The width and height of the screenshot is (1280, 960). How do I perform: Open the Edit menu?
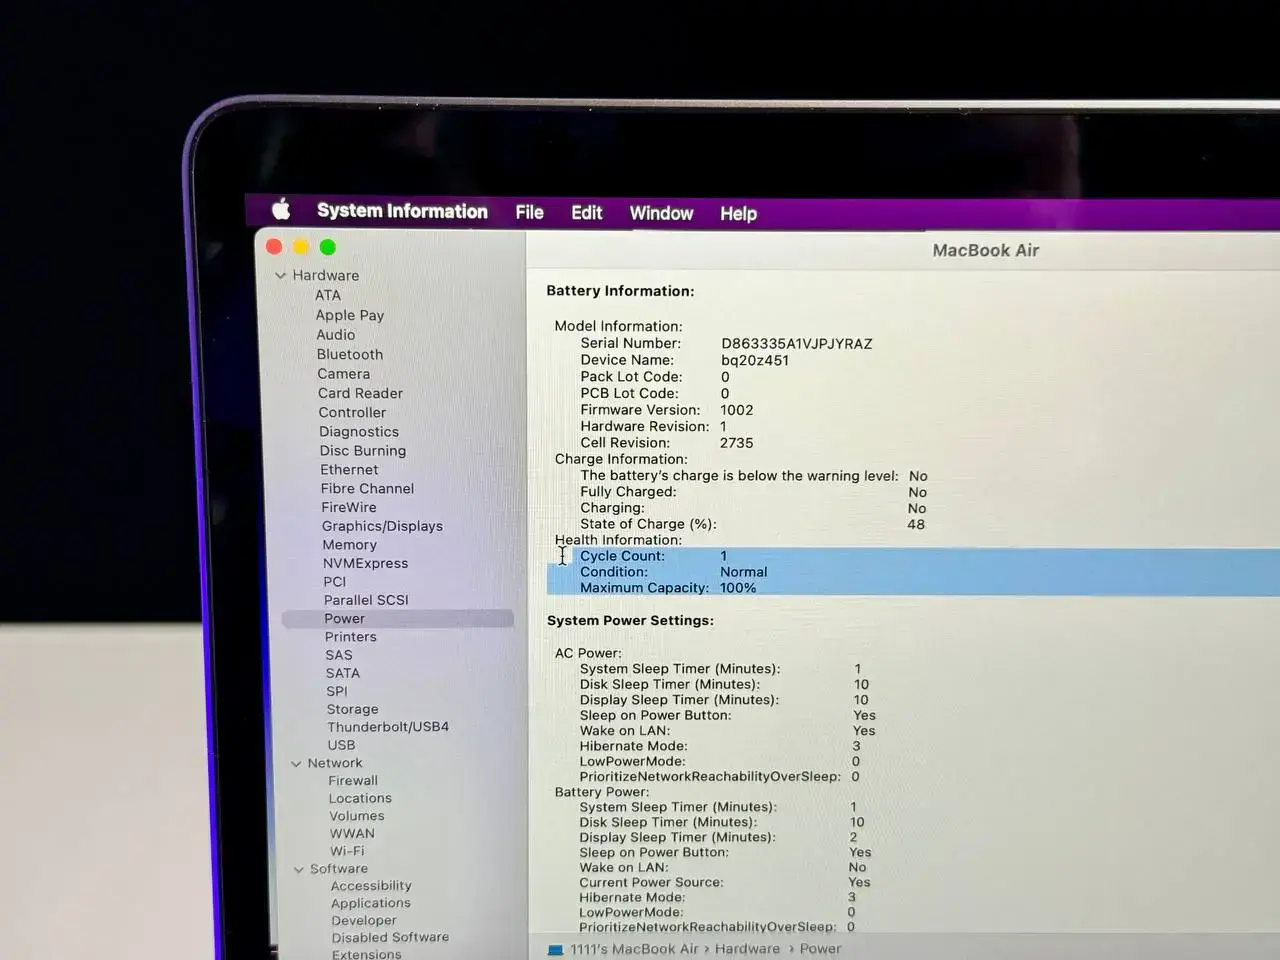586,212
